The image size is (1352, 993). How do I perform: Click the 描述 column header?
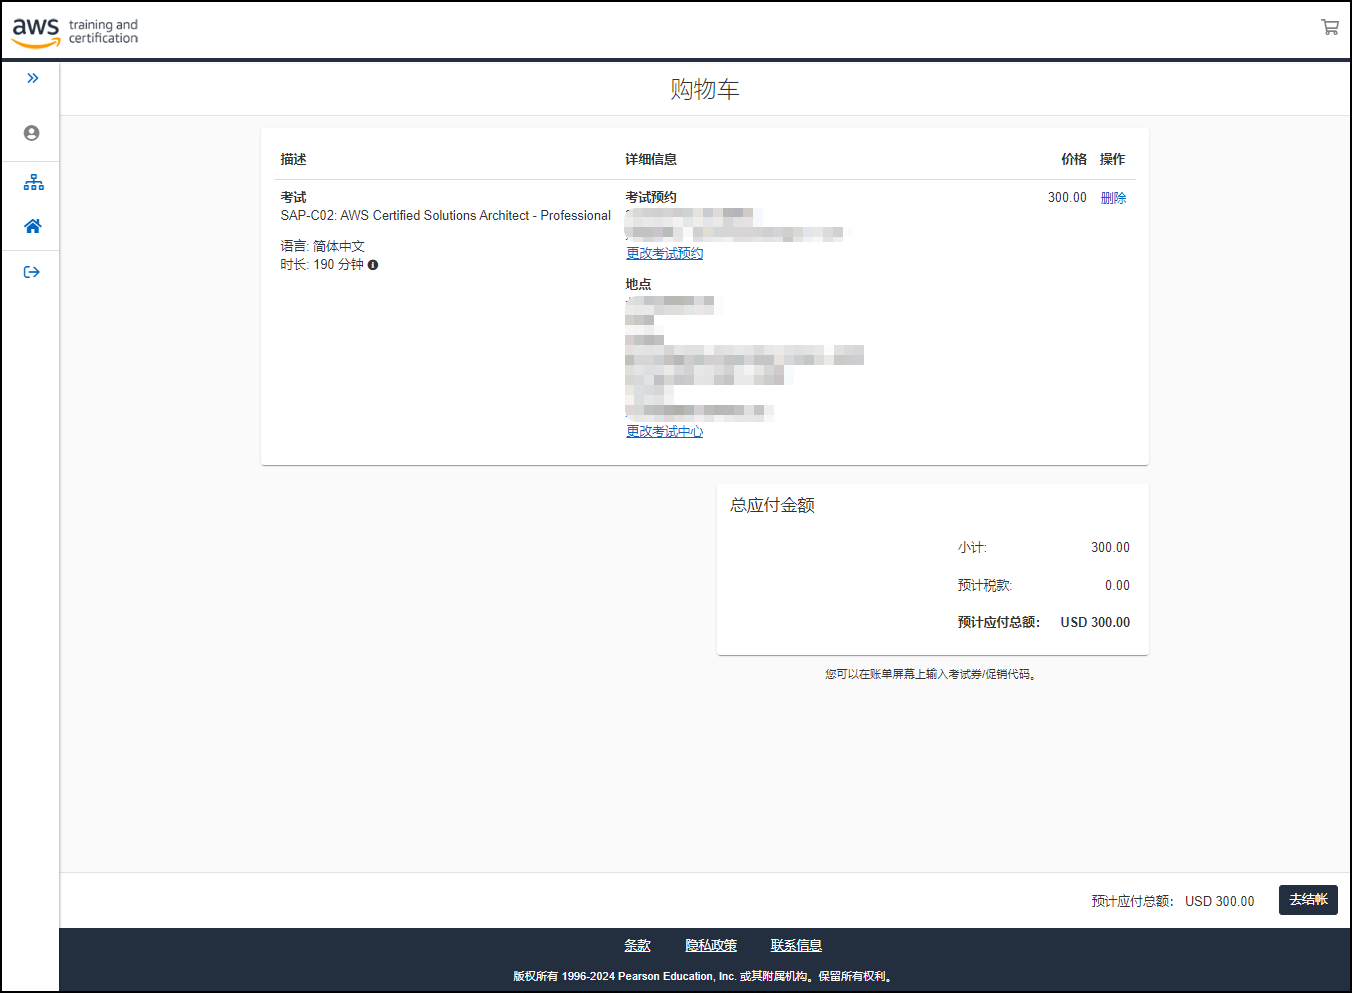(293, 159)
